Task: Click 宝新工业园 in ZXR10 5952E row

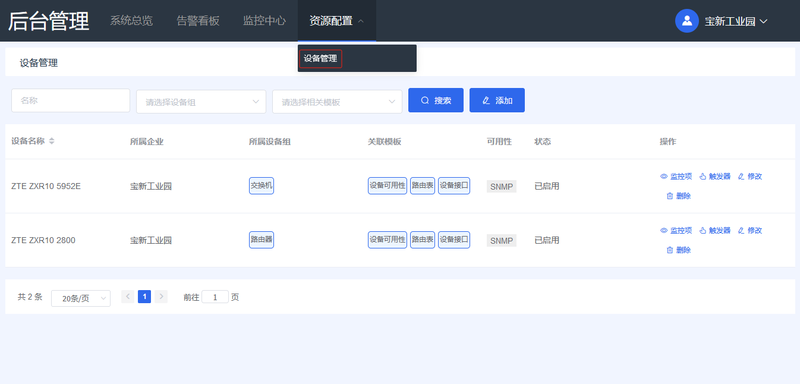Action: pos(151,186)
